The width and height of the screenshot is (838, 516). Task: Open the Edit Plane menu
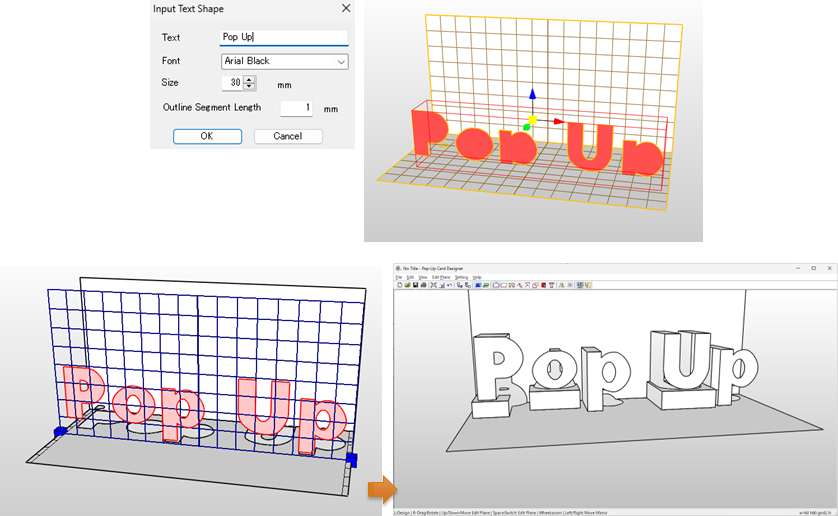(x=441, y=277)
